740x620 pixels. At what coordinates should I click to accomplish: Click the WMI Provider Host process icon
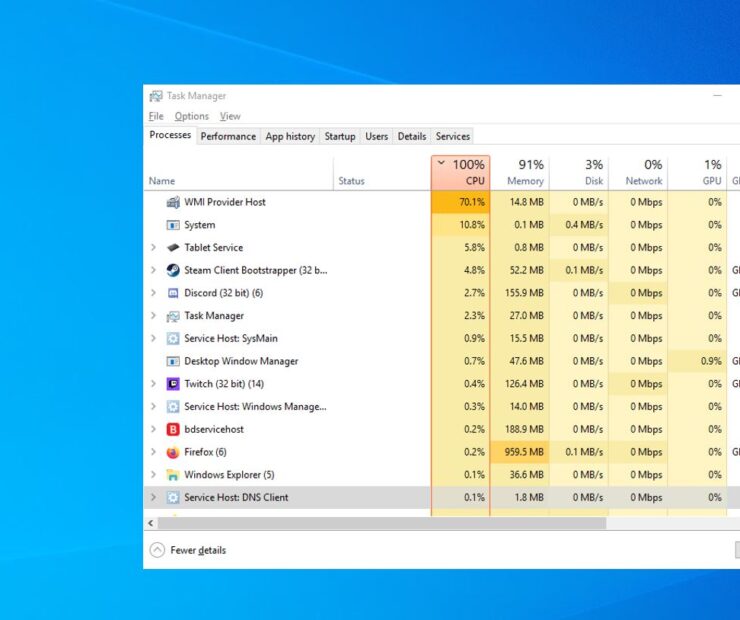point(173,202)
